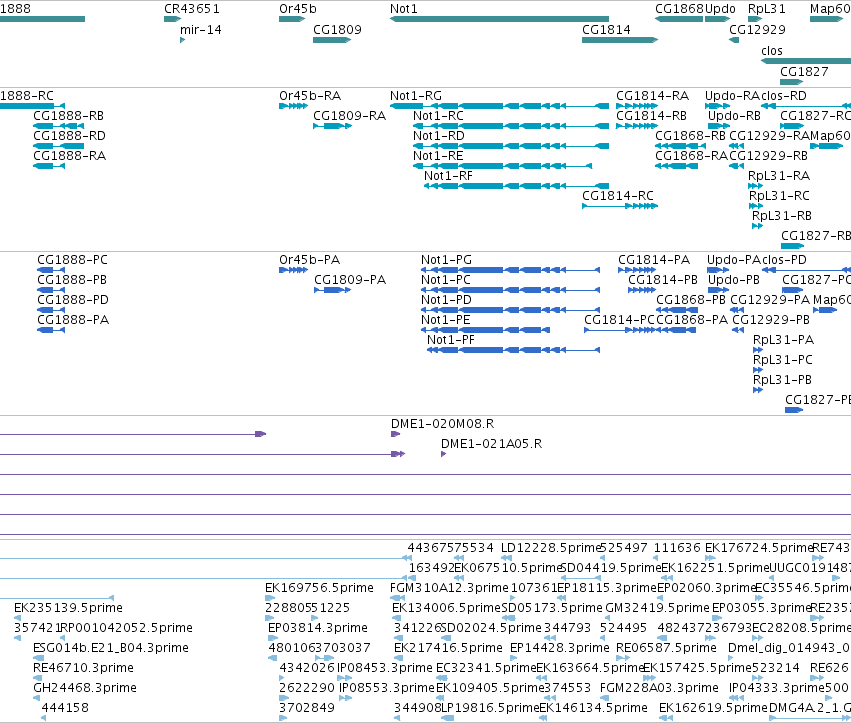Select the CG12929 gene label
Viewport: 851px width, 723px height.
point(757,29)
